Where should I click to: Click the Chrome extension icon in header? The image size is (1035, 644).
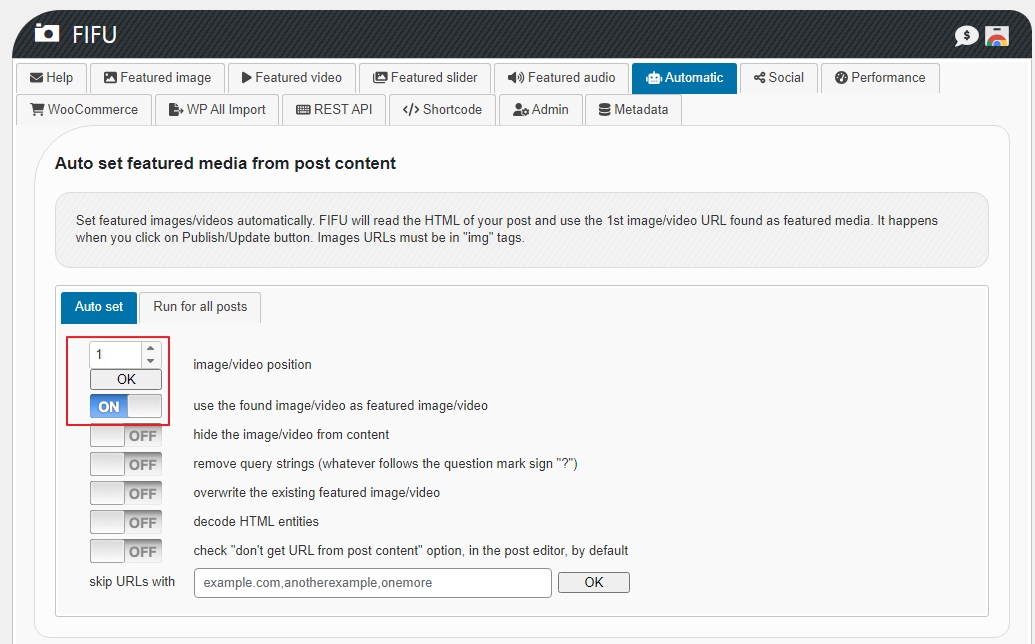point(996,36)
